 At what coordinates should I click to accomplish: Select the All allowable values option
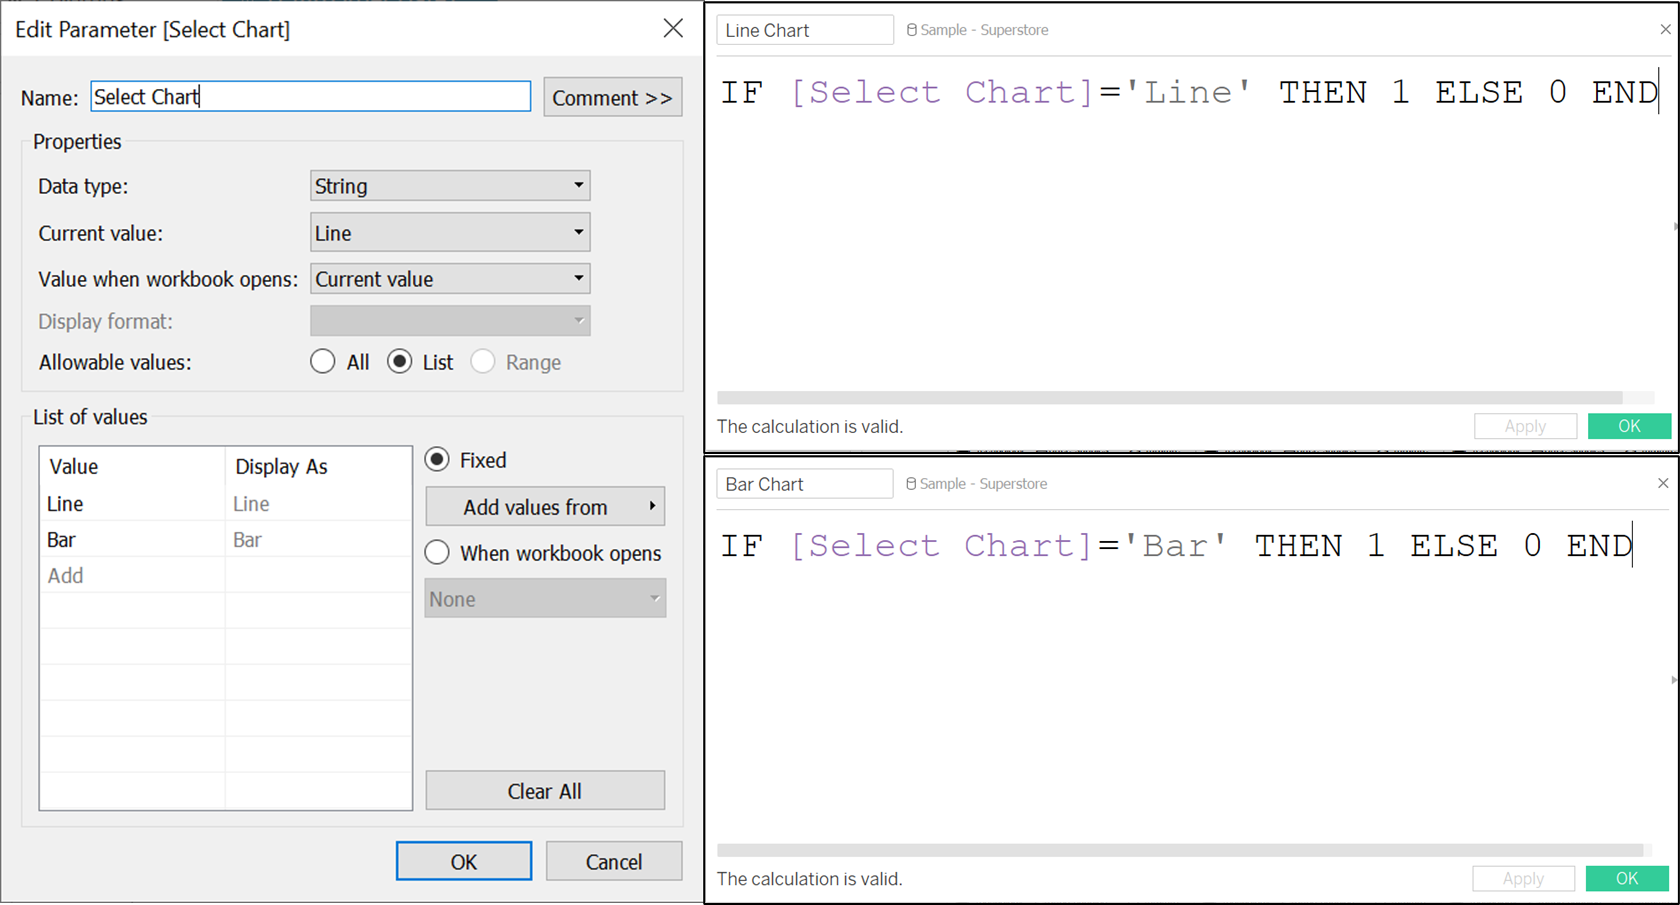click(323, 362)
